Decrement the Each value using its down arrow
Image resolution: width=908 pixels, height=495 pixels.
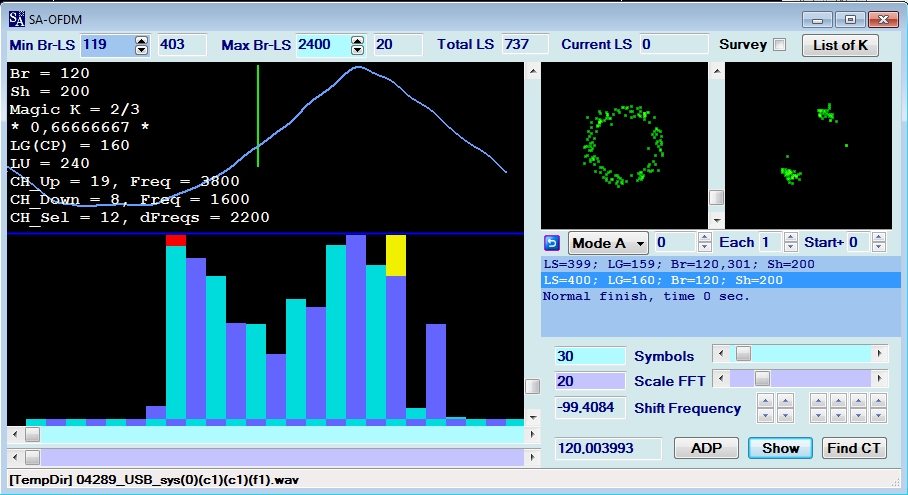point(790,247)
